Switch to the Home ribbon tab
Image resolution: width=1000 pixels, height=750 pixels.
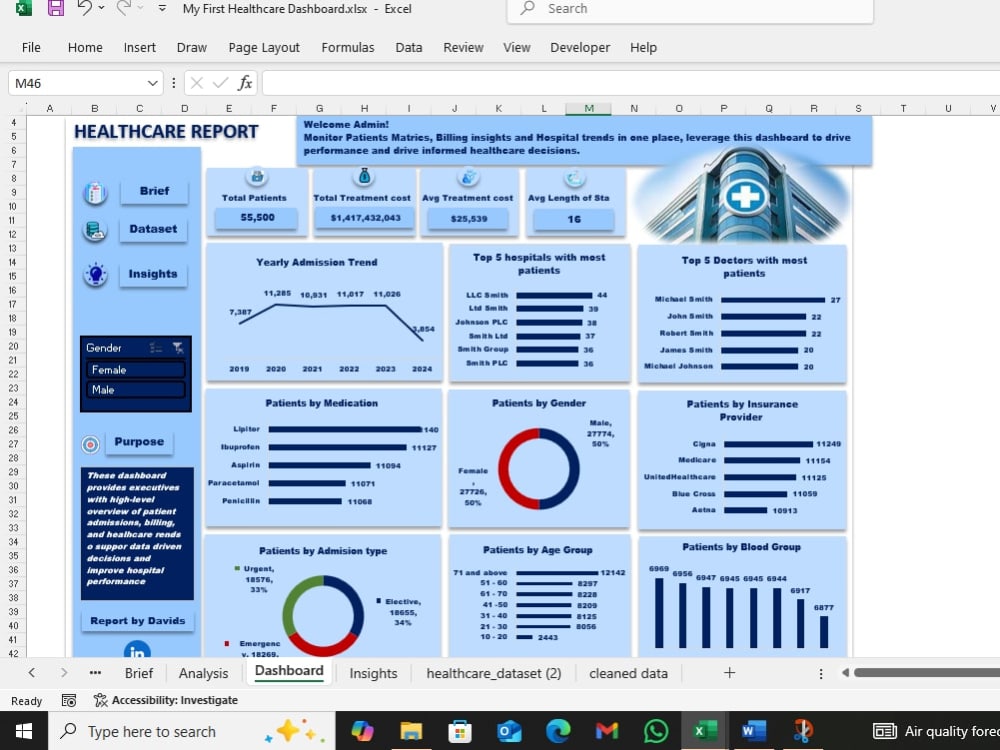[x=85, y=48]
